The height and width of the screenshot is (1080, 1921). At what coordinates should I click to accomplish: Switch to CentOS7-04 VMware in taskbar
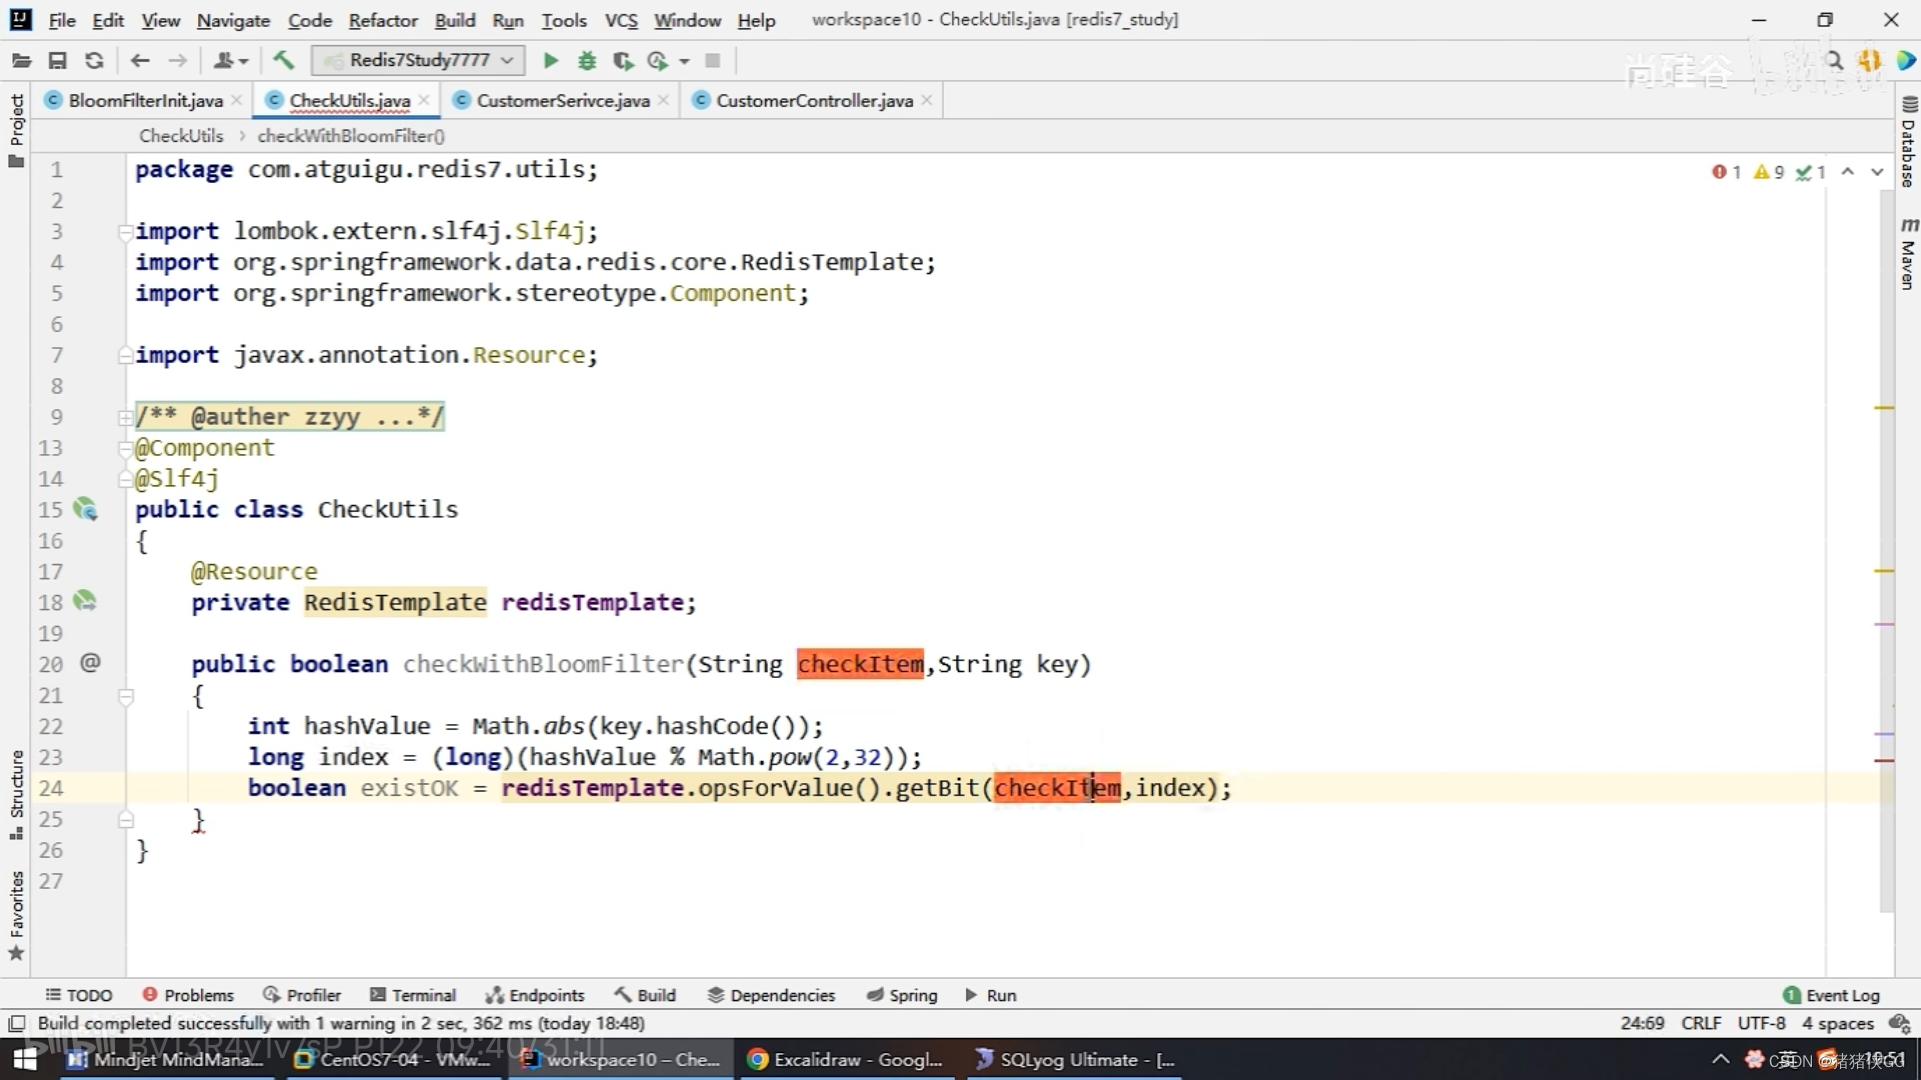pyautogui.click(x=394, y=1059)
